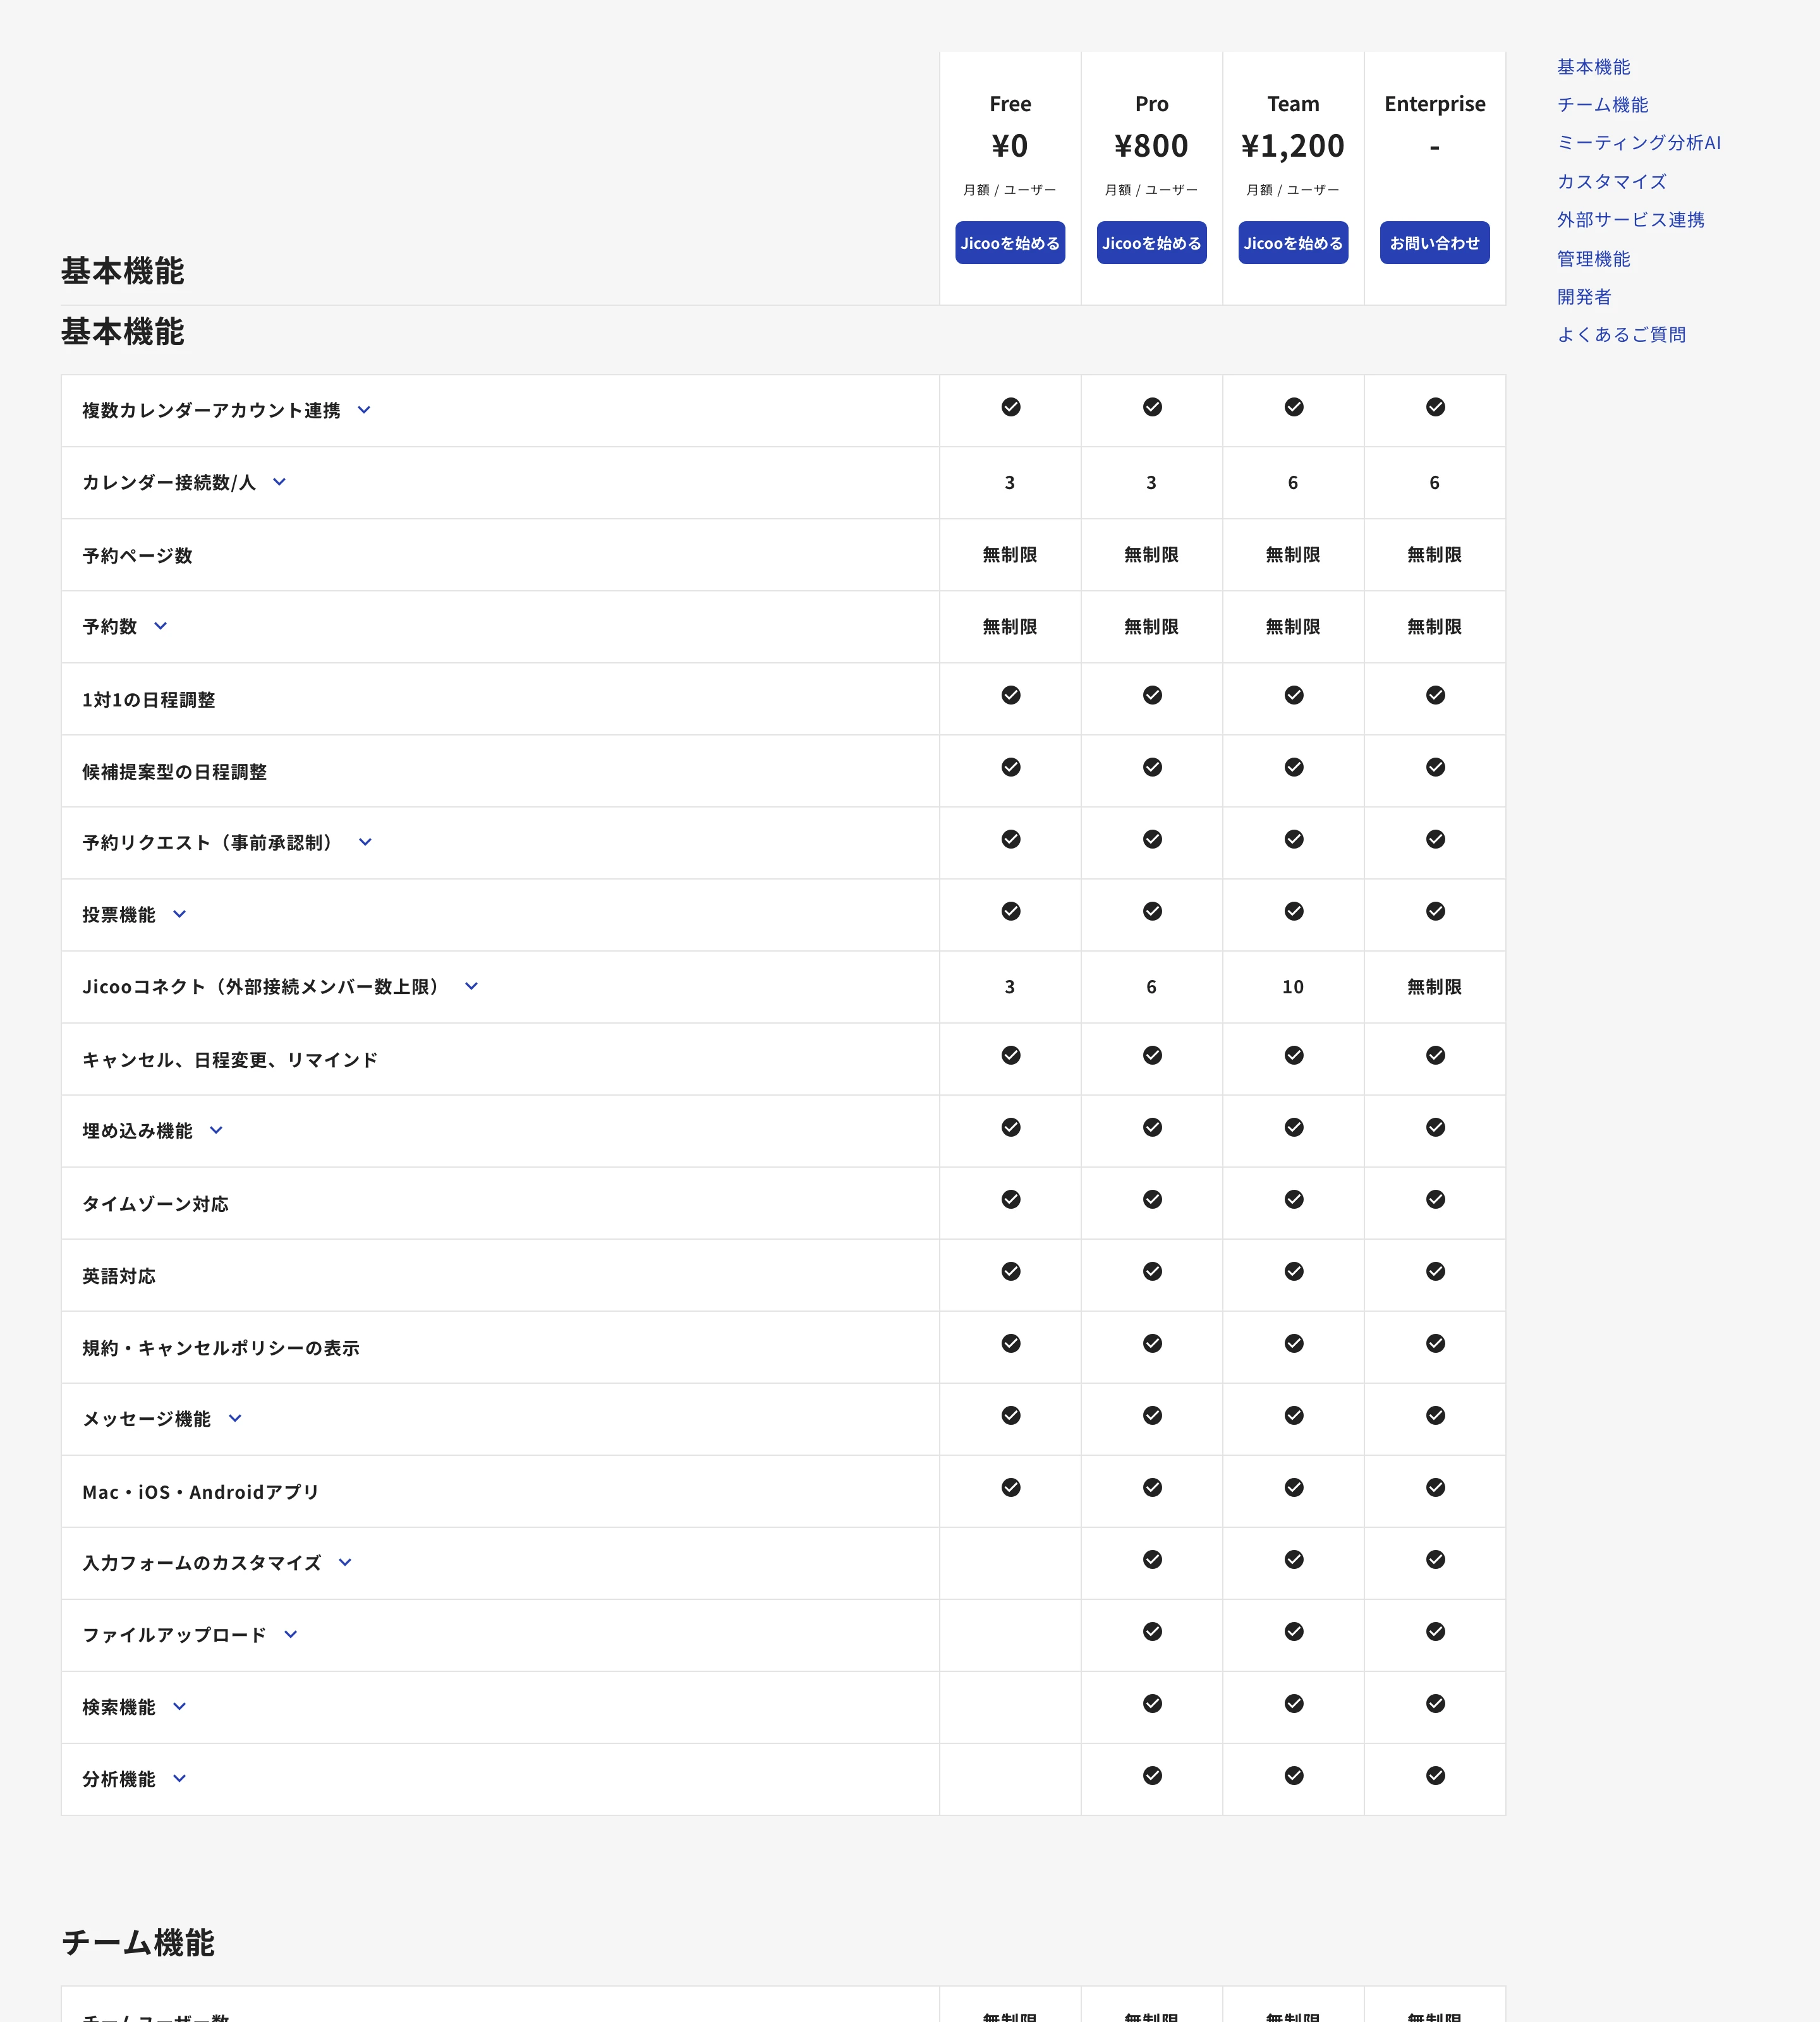1820x2022 pixels.
Task: Click Free checkmark for タイムゾーン対応 row
Action: point(1011,1199)
